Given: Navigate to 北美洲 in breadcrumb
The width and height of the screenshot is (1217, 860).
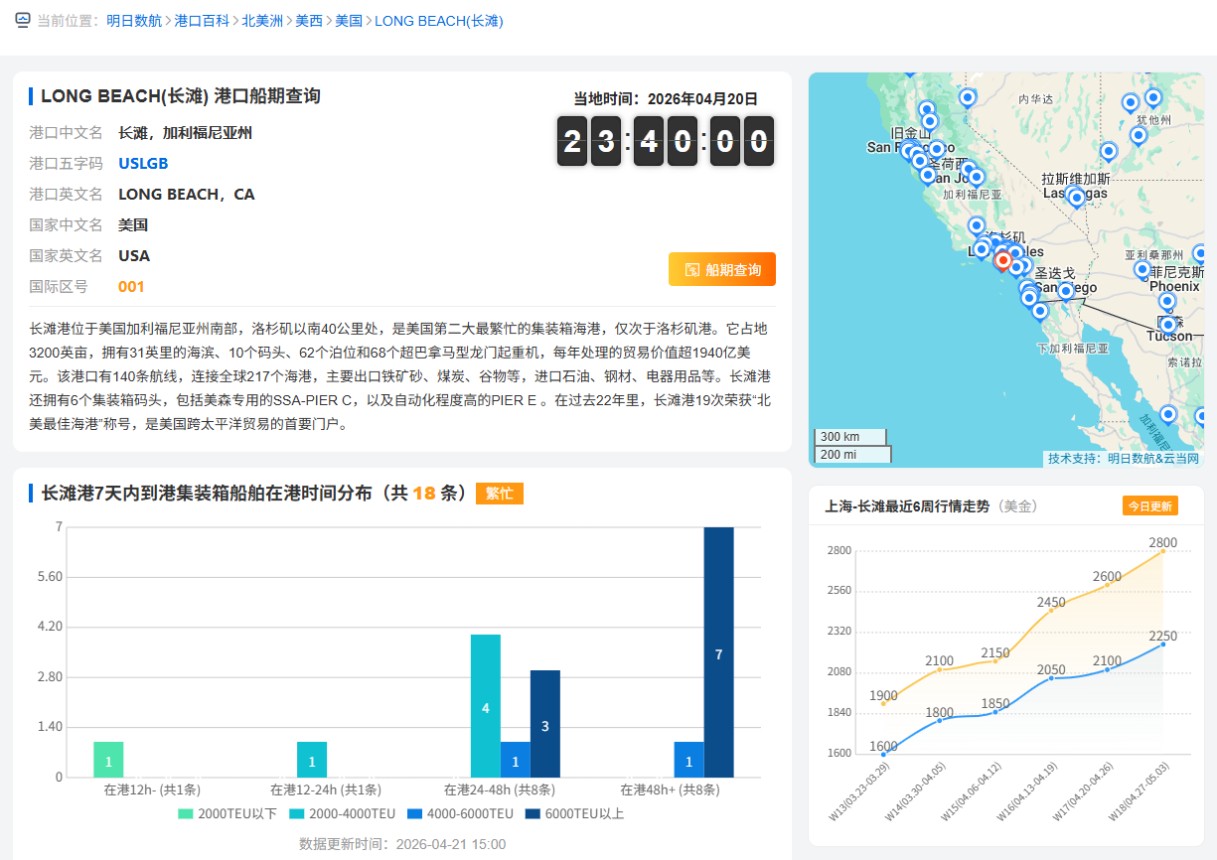Looking at the screenshot, I should (262, 21).
